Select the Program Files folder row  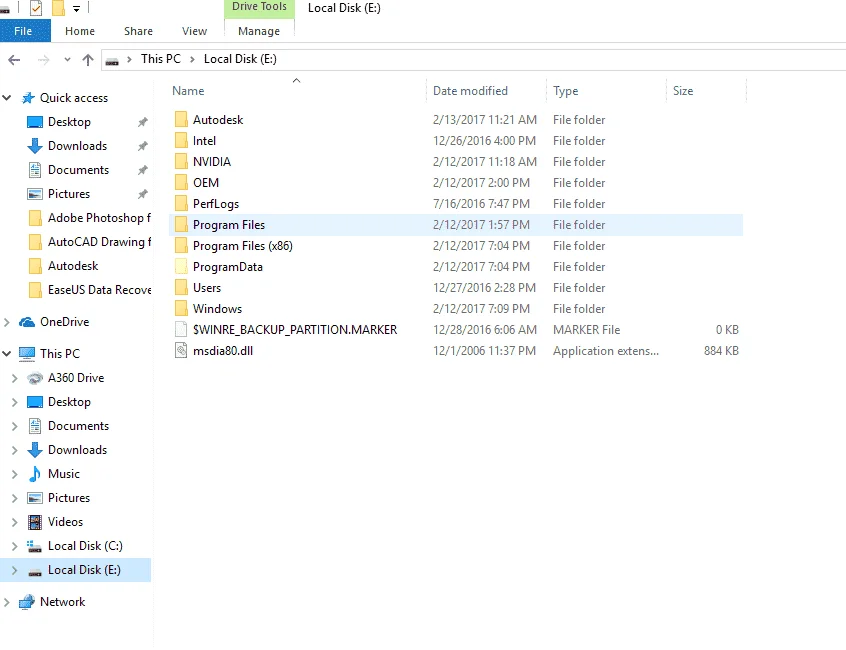coord(456,225)
